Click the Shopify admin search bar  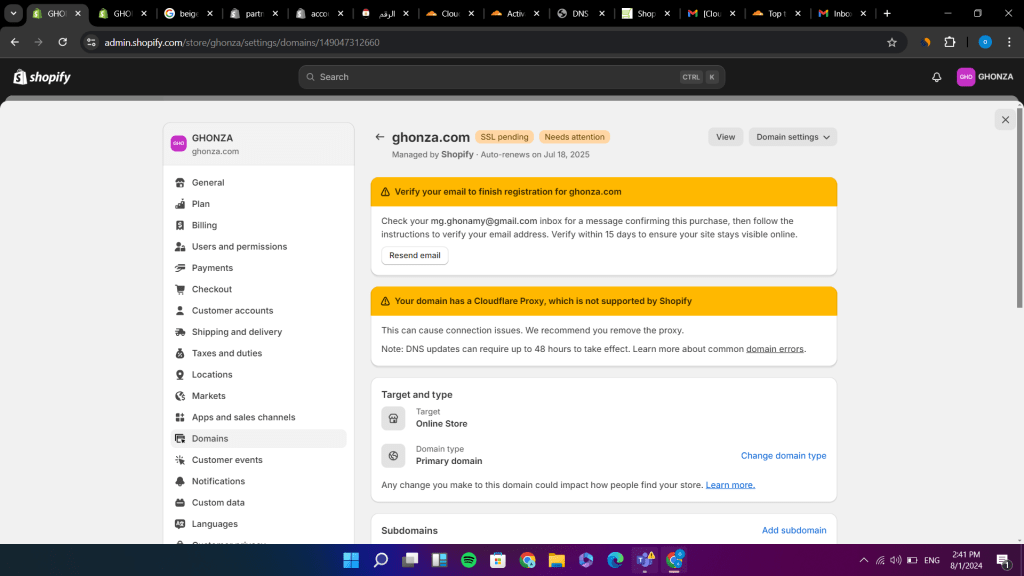[510, 76]
